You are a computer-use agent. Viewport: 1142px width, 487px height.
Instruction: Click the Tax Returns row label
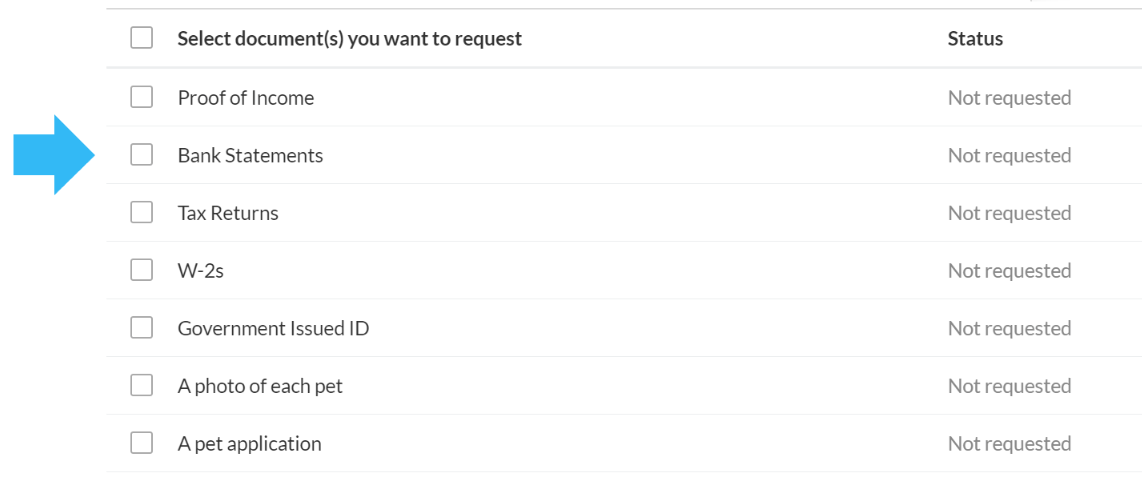tap(228, 213)
